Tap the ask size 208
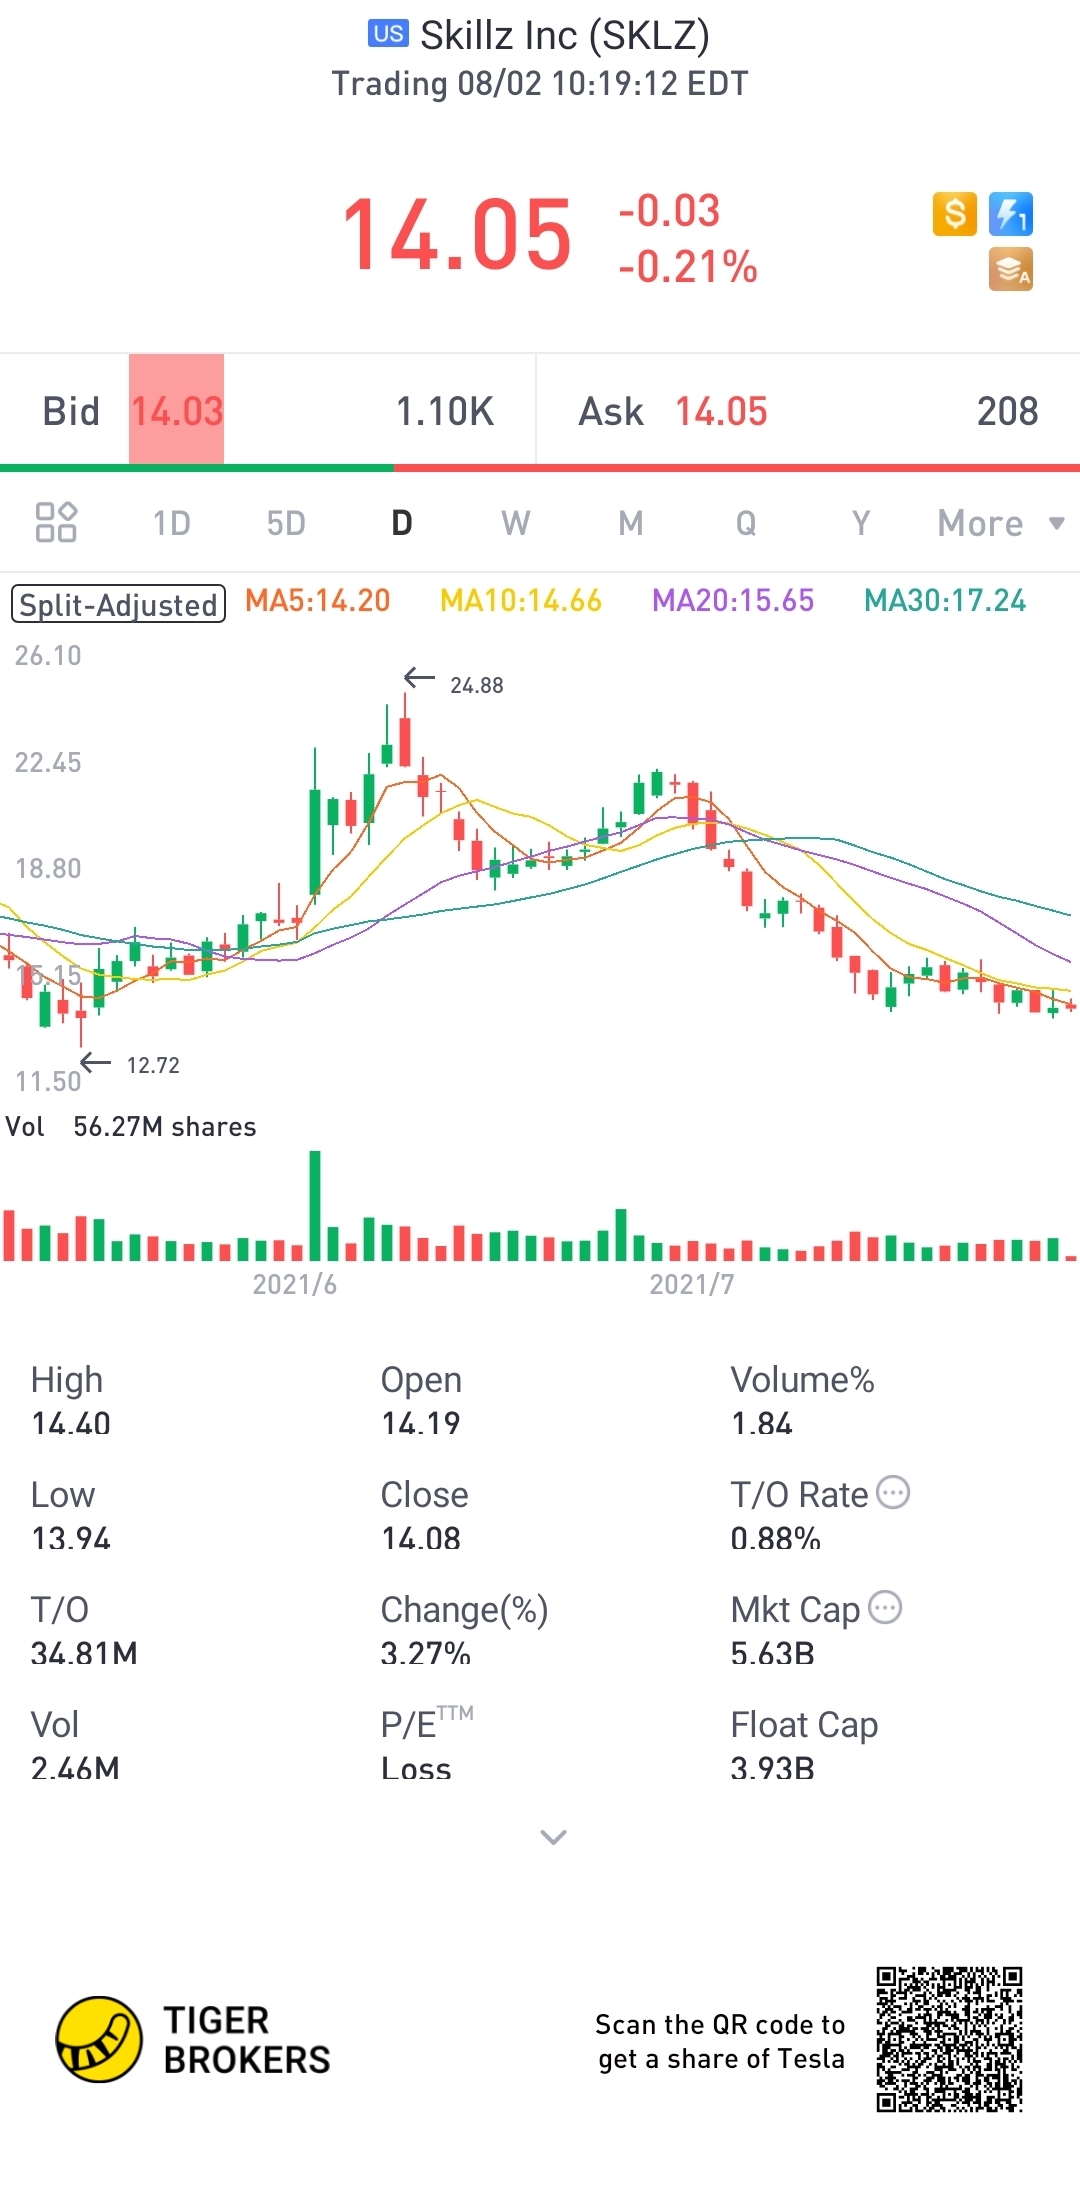Viewport: 1080px width, 2198px height. coord(1008,411)
